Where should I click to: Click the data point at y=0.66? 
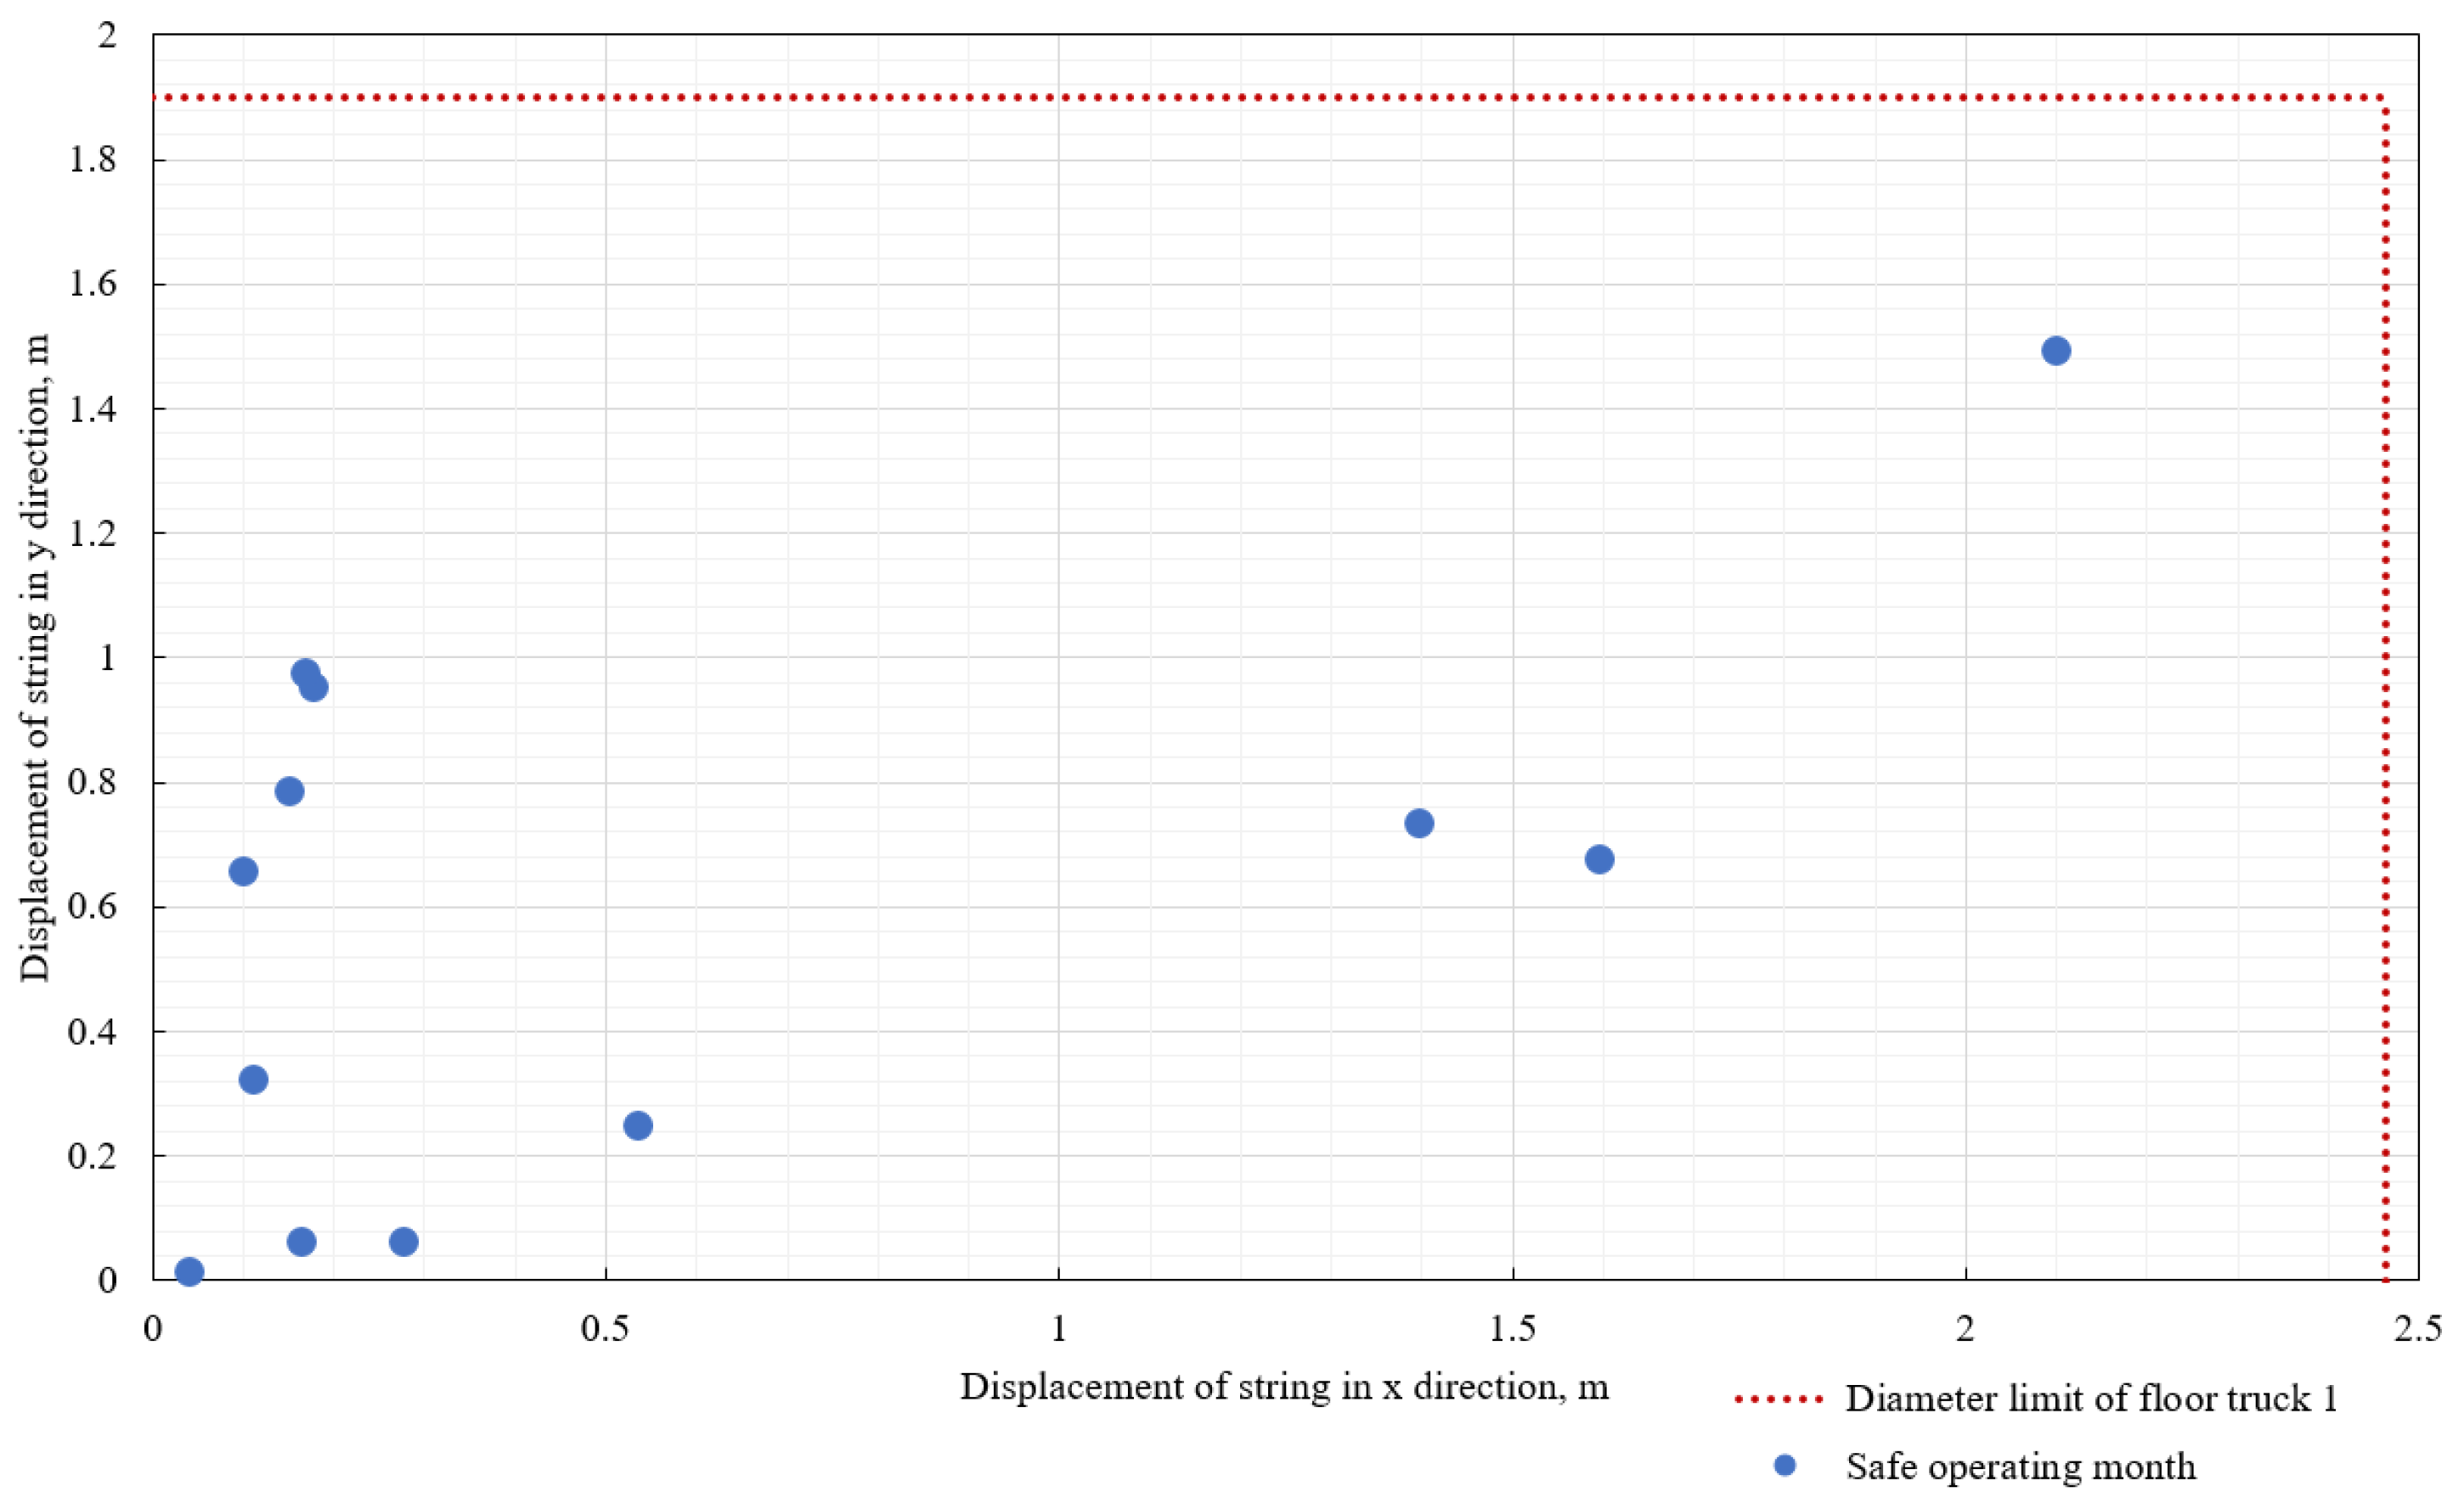point(243,871)
